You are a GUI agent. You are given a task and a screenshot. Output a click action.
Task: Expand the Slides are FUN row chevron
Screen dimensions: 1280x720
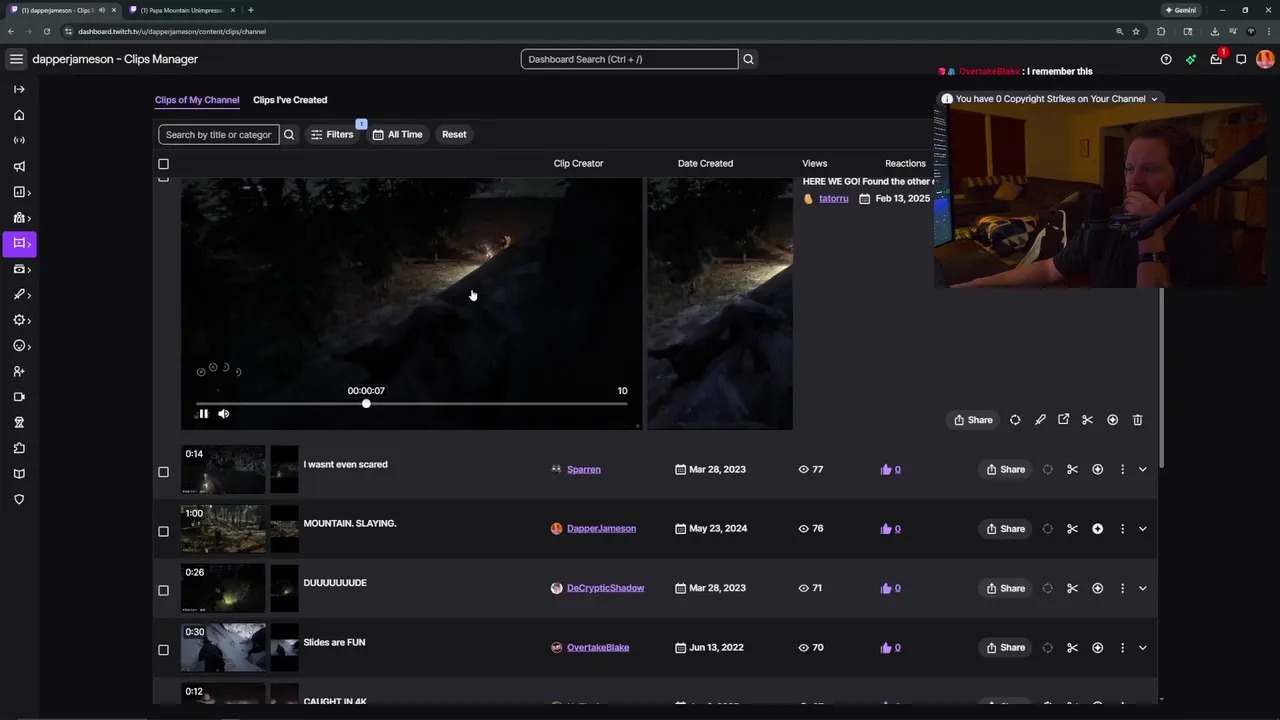pos(1143,648)
